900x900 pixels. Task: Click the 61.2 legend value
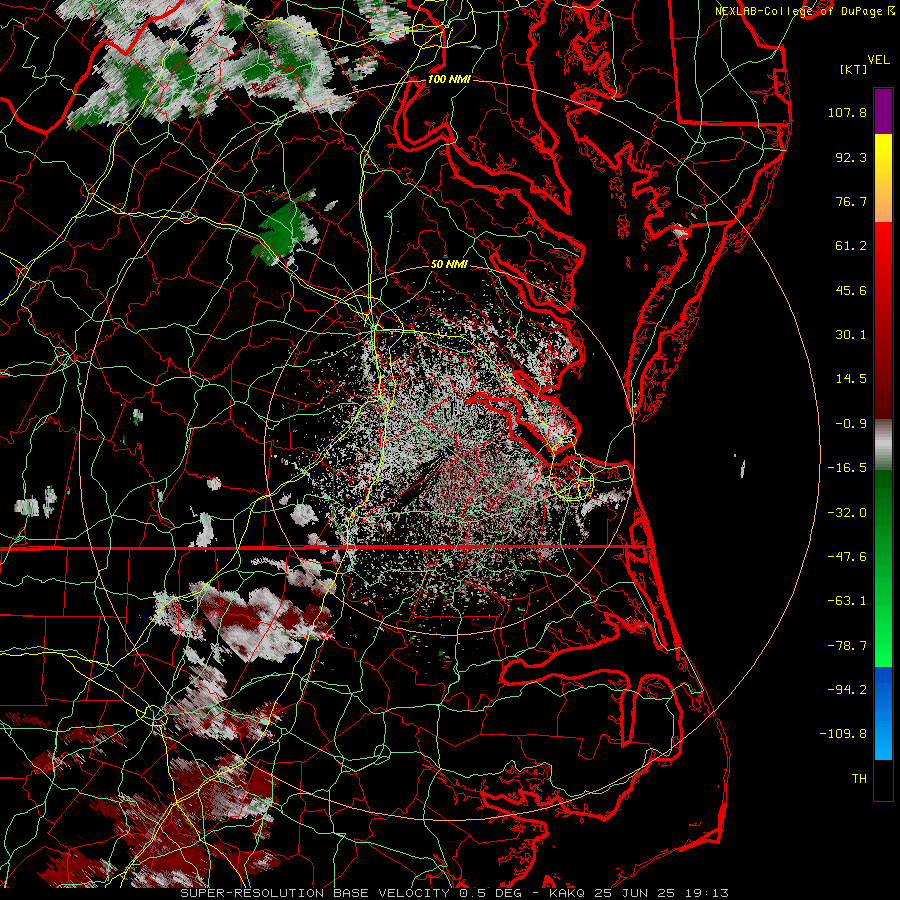[x=851, y=246]
